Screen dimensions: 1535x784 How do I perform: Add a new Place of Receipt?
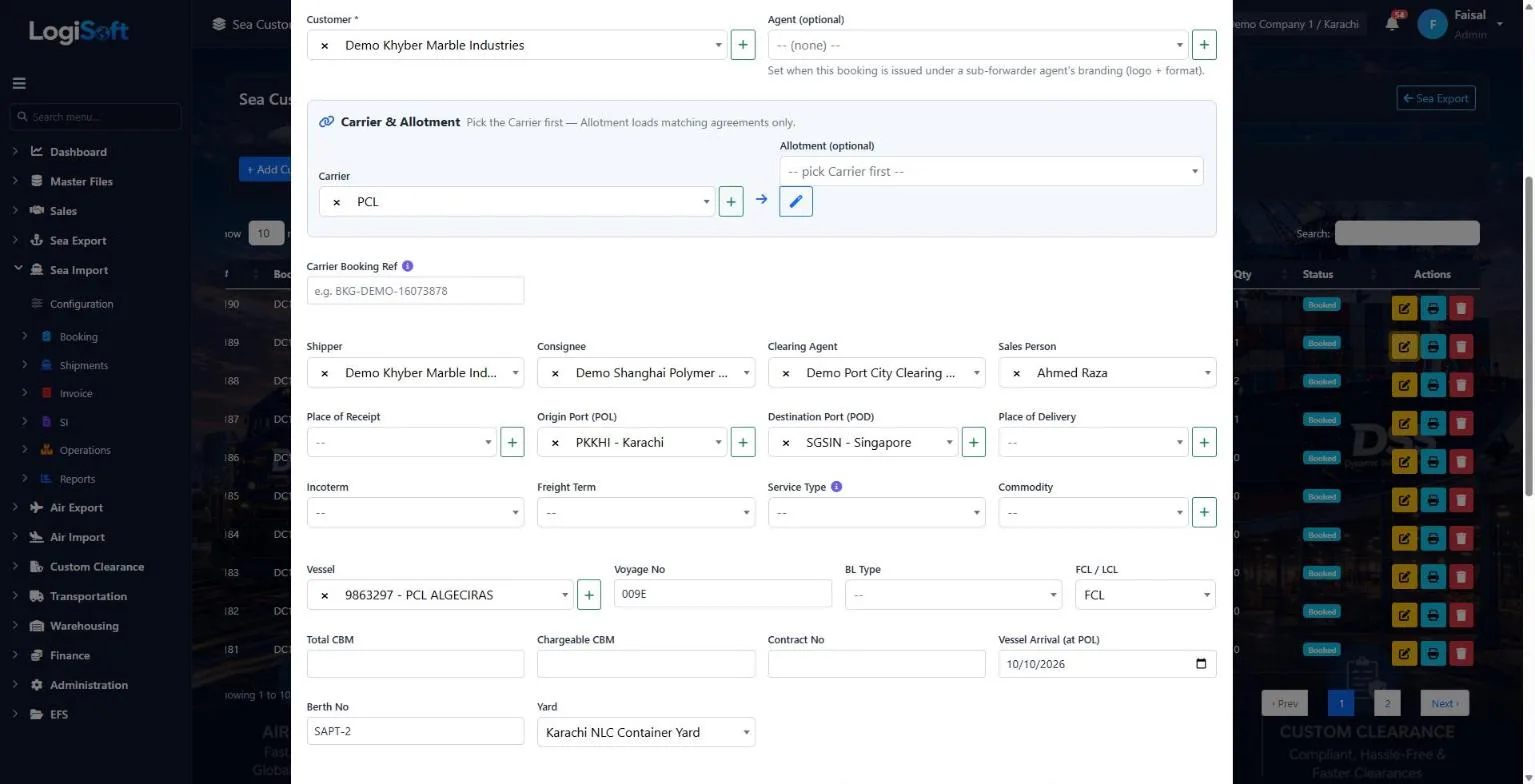512,442
